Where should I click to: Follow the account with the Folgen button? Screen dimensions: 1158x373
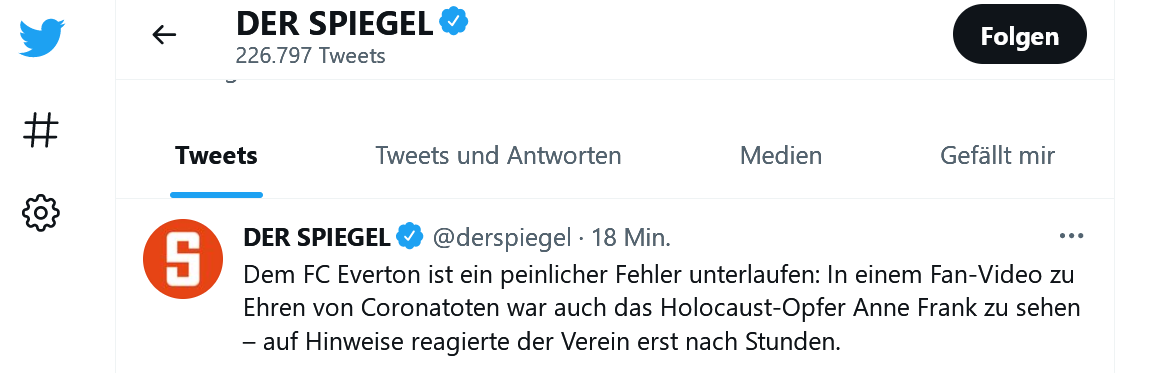1020,35
